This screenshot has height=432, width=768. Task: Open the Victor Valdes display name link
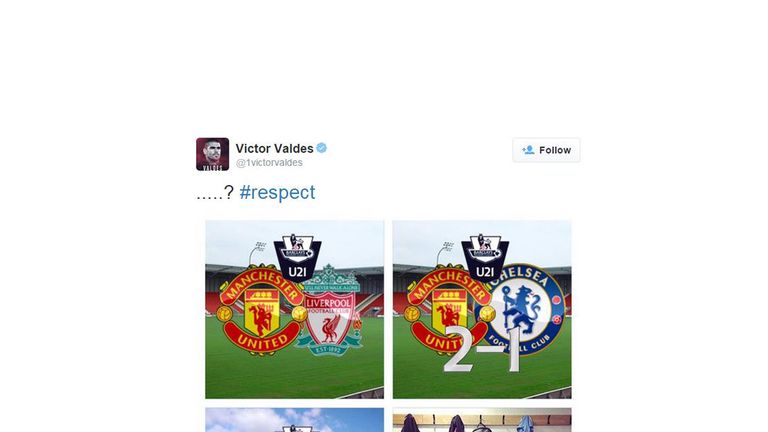click(x=274, y=148)
